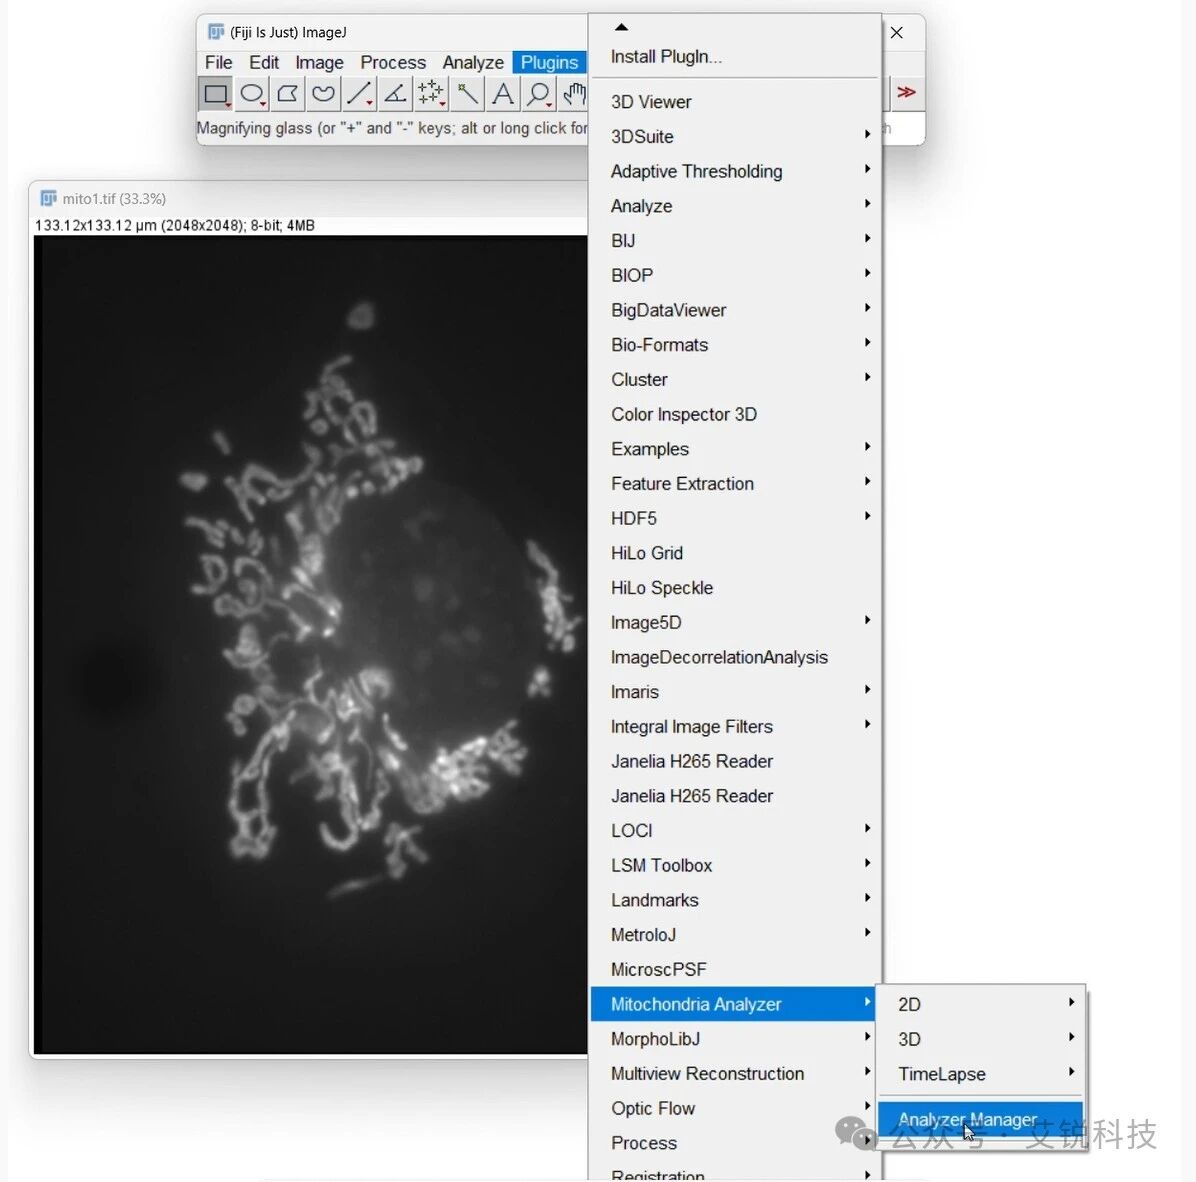The image size is (1196, 1182).
Task: Expand Multiview Reconstruction submenu
Action: click(x=735, y=1073)
